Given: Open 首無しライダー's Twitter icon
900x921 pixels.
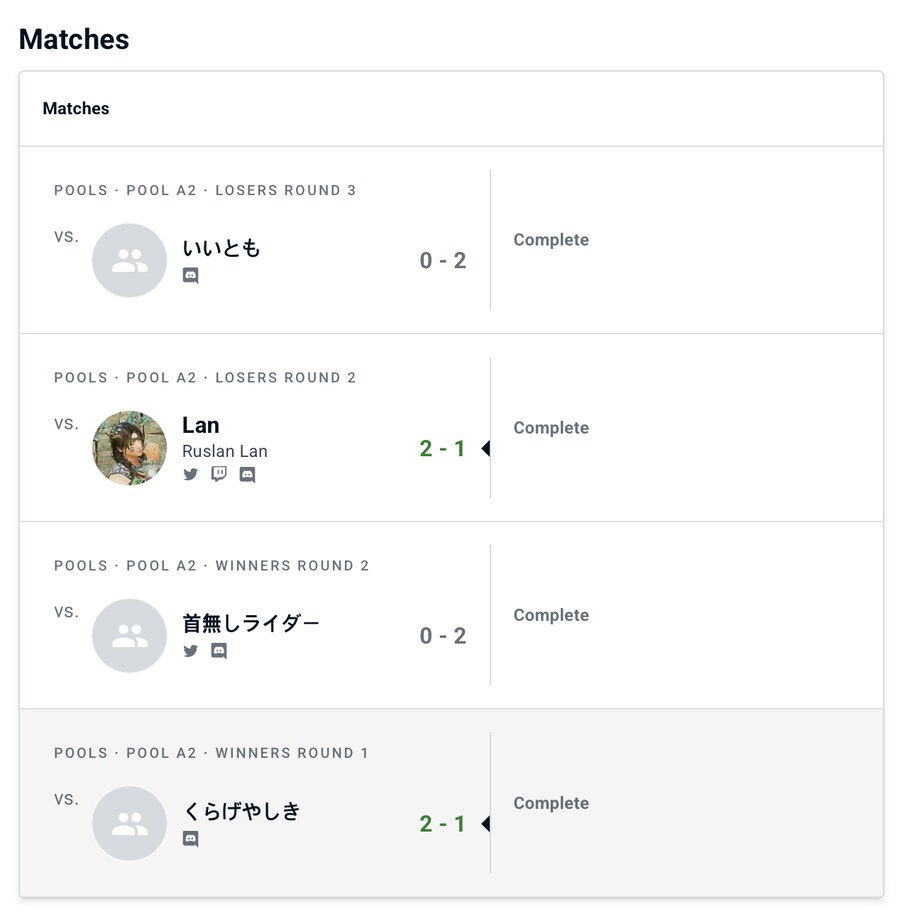Looking at the screenshot, I should 190,650.
